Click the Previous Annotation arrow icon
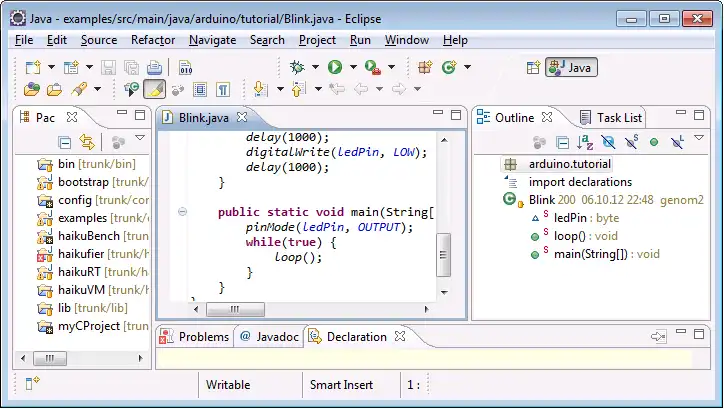The width and height of the screenshot is (724, 409). pyautogui.click(x=299, y=89)
